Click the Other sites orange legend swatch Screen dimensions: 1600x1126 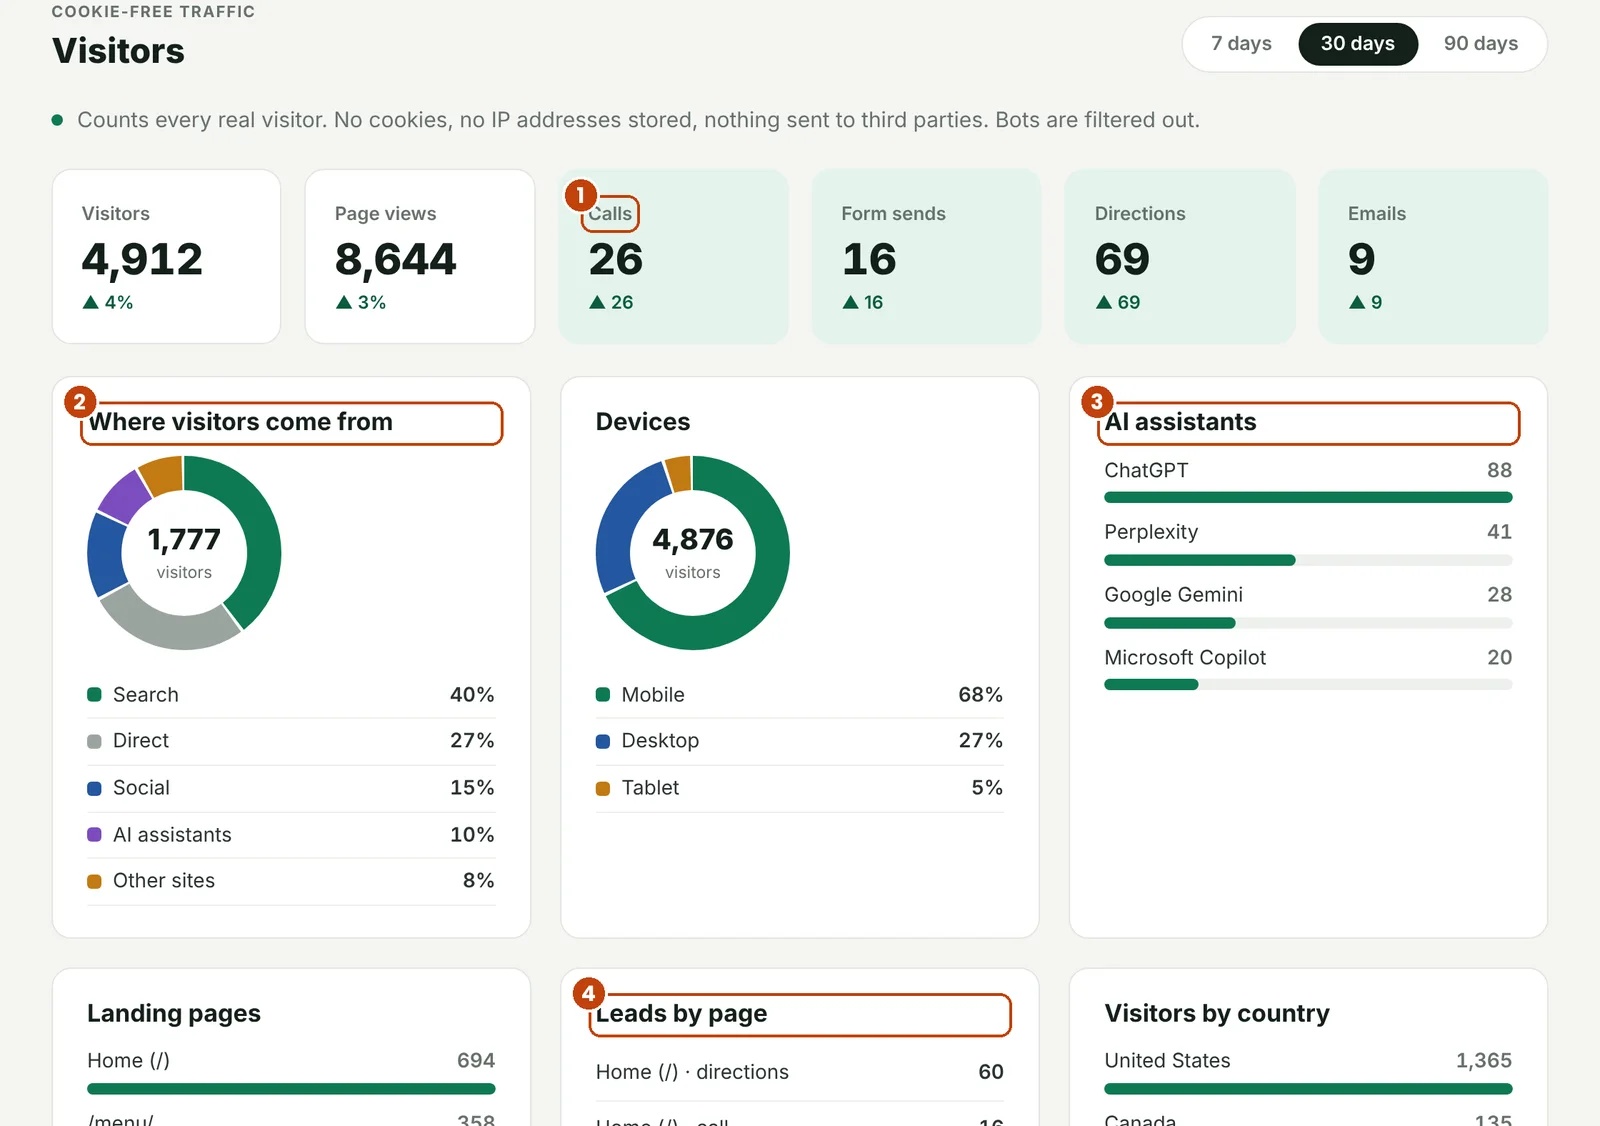tap(95, 881)
